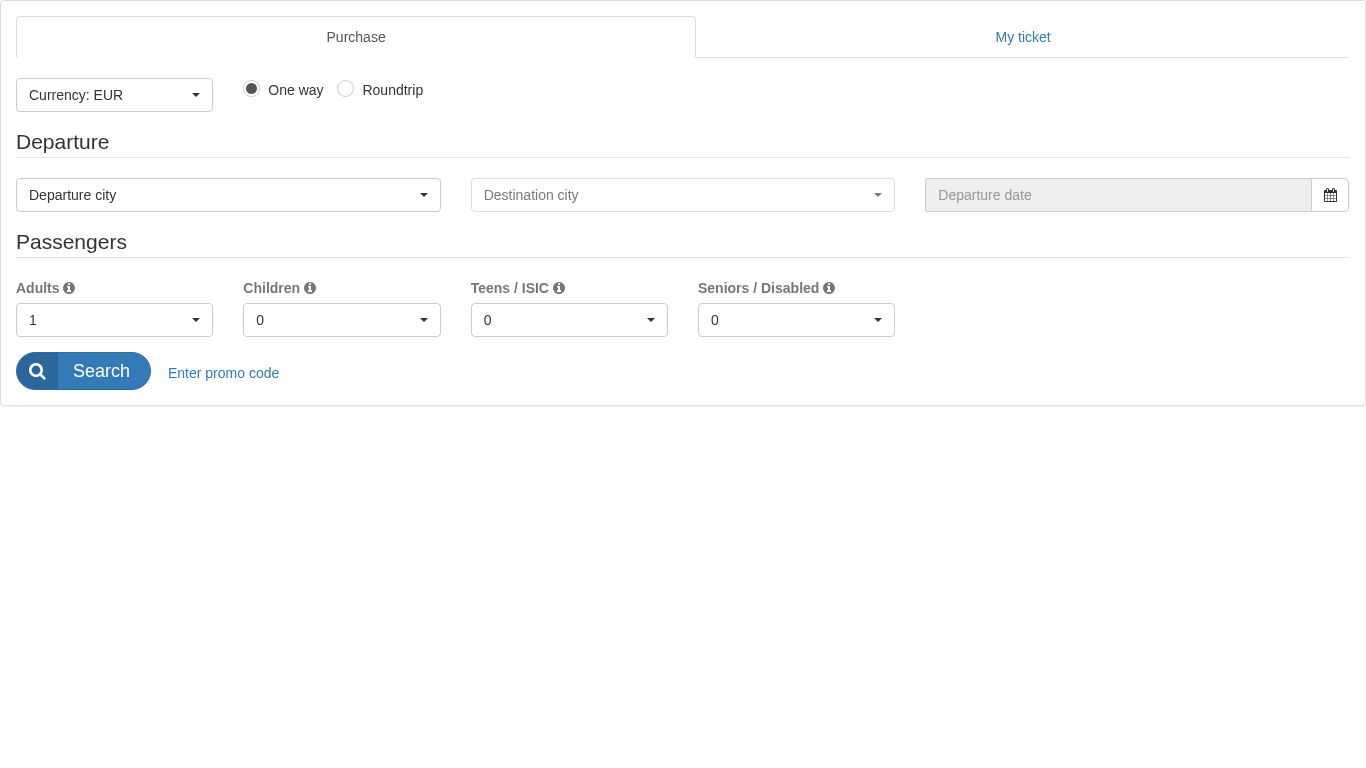Viewport: 1366px width, 768px height.
Task: Expand the Departure city dropdown
Action: tap(228, 195)
